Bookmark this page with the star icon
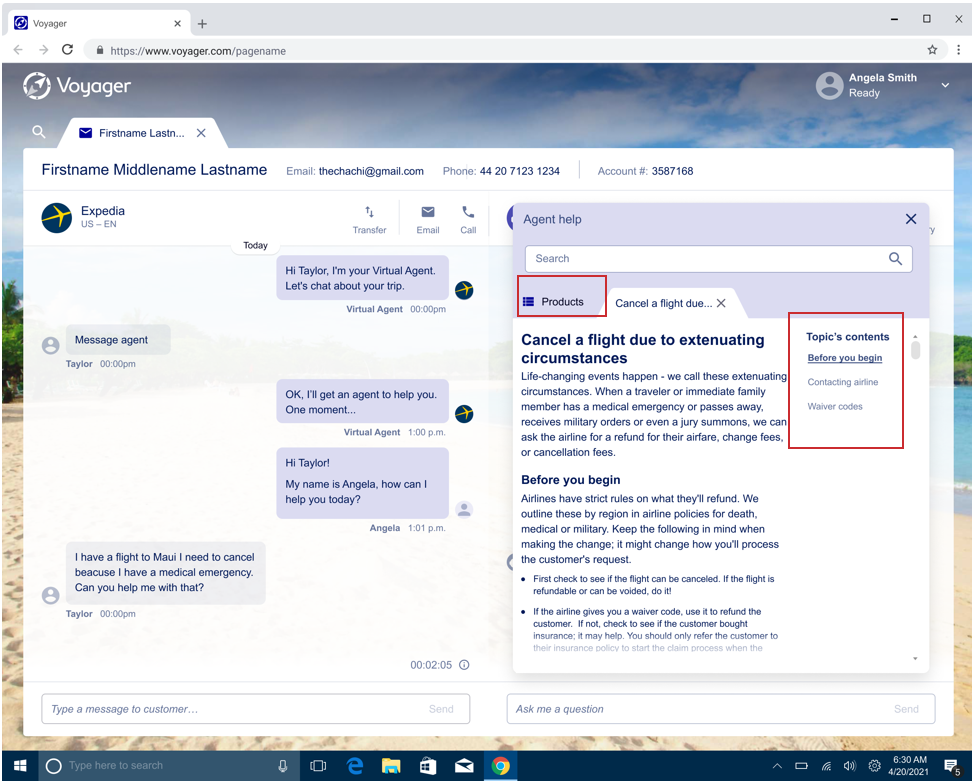 [932, 50]
